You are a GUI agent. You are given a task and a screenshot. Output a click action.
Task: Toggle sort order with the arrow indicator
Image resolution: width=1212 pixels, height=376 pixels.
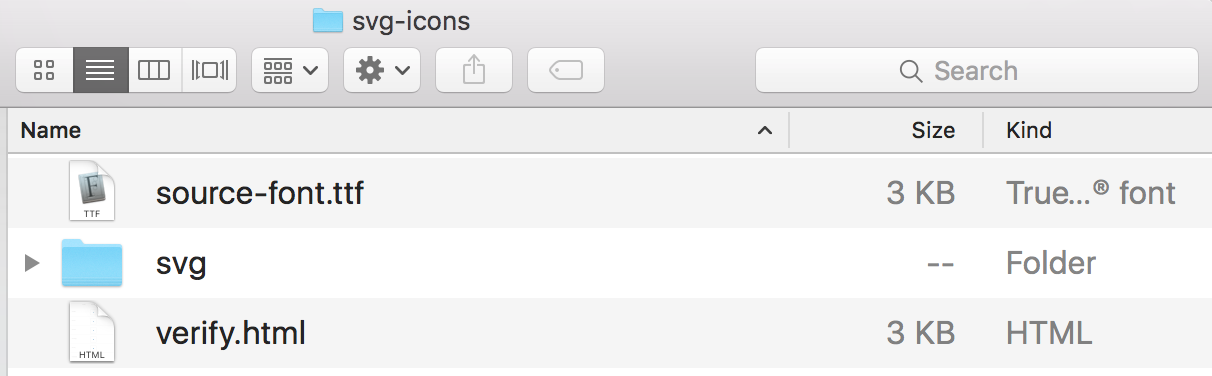click(765, 130)
